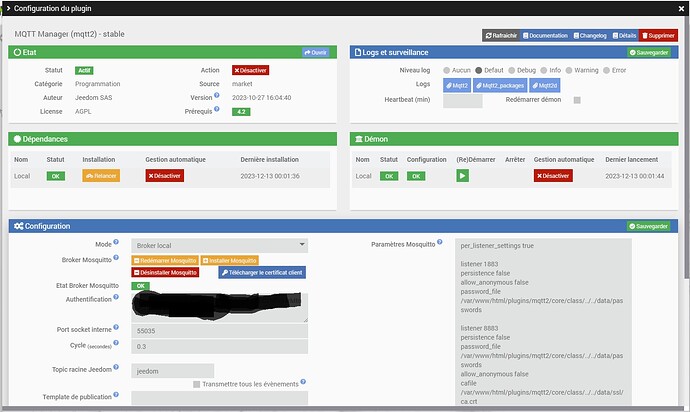Click the help icon beside Paramètres Mosquitto
This screenshot has width=690, height=412.
tap(440, 242)
